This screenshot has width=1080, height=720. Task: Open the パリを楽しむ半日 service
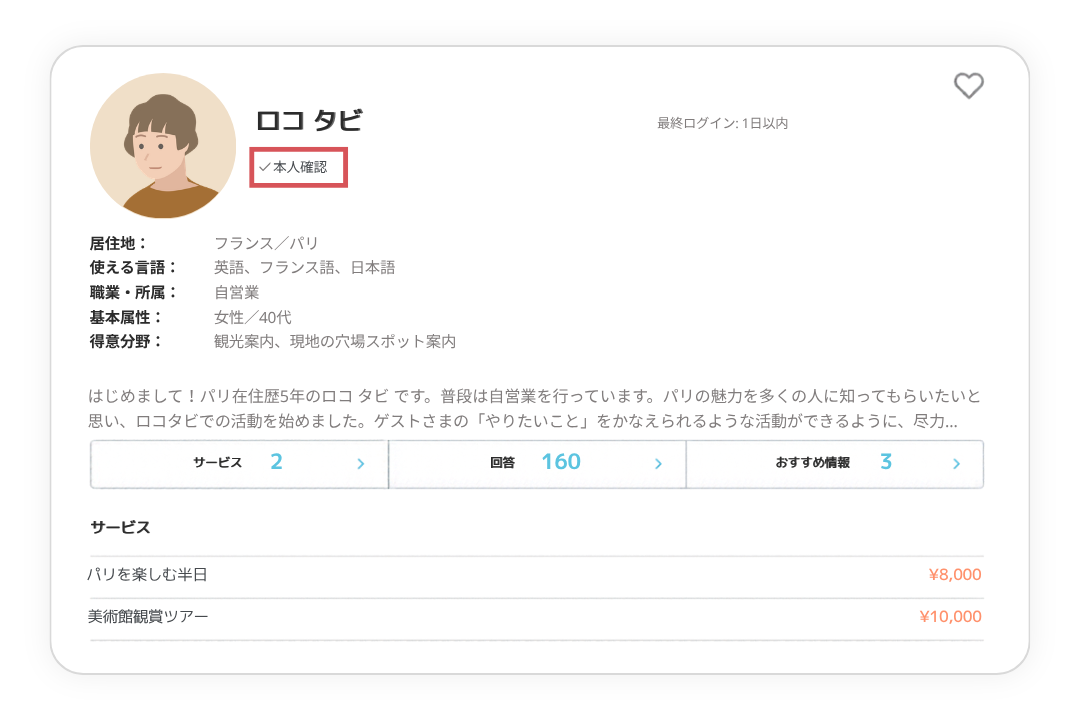pos(536,575)
